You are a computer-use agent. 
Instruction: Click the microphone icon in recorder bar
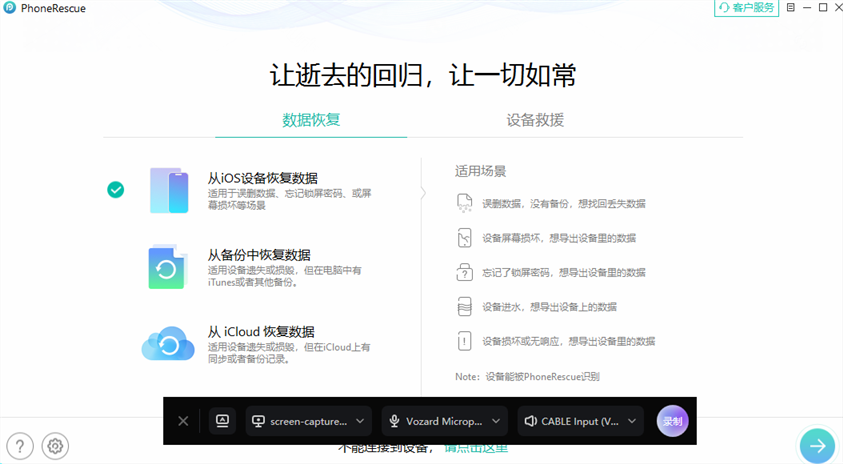394,422
